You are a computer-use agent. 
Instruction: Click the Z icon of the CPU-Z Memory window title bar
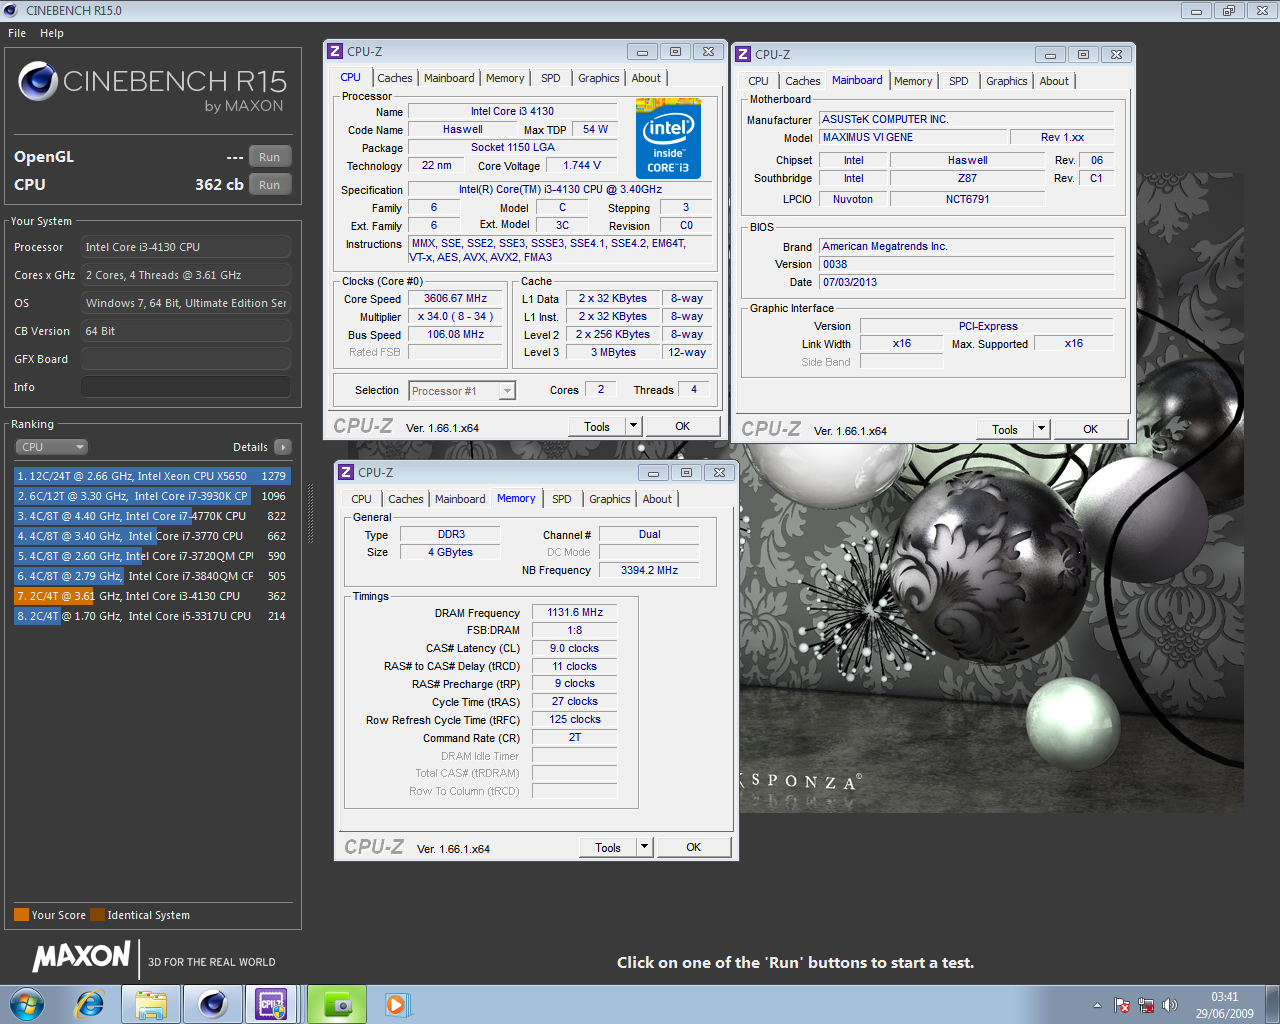point(346,472)
